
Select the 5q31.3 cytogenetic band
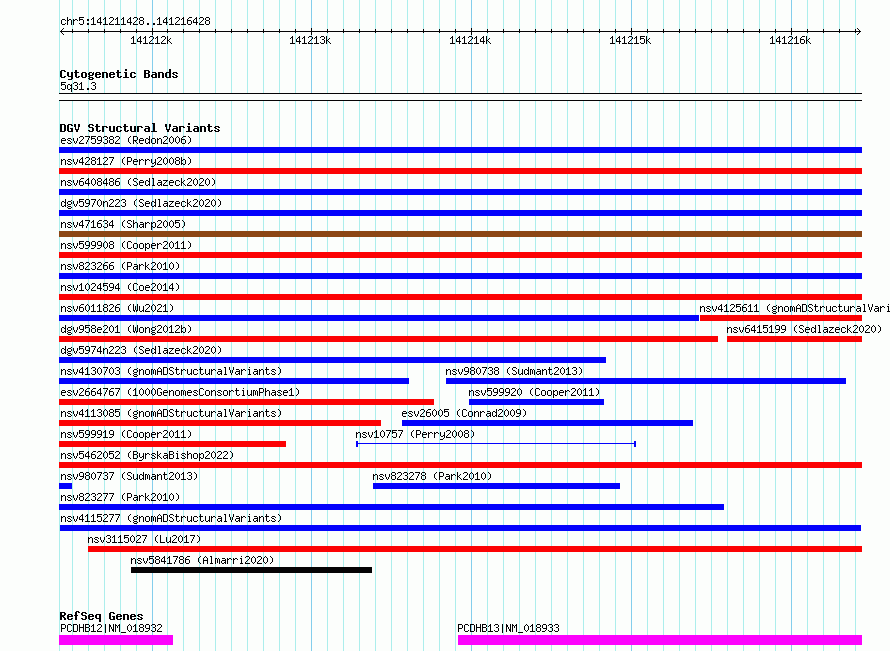(x=460, y=97)
